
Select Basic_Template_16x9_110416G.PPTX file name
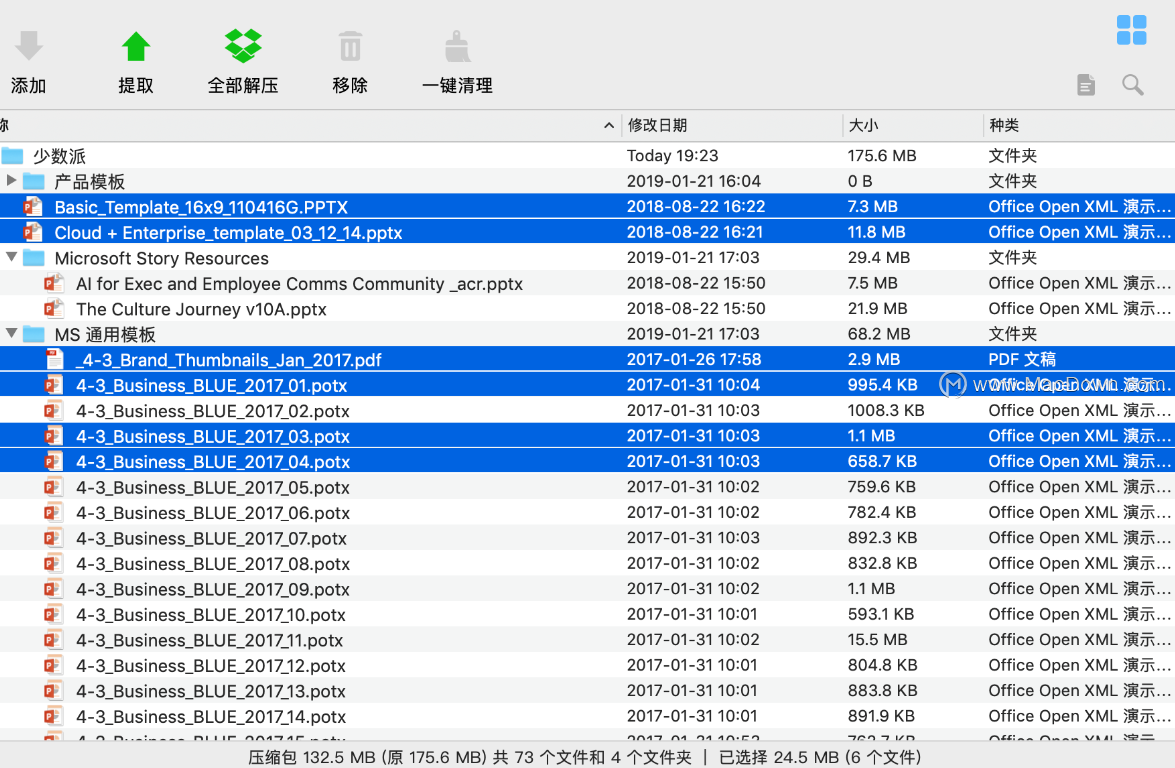[201, 208]
